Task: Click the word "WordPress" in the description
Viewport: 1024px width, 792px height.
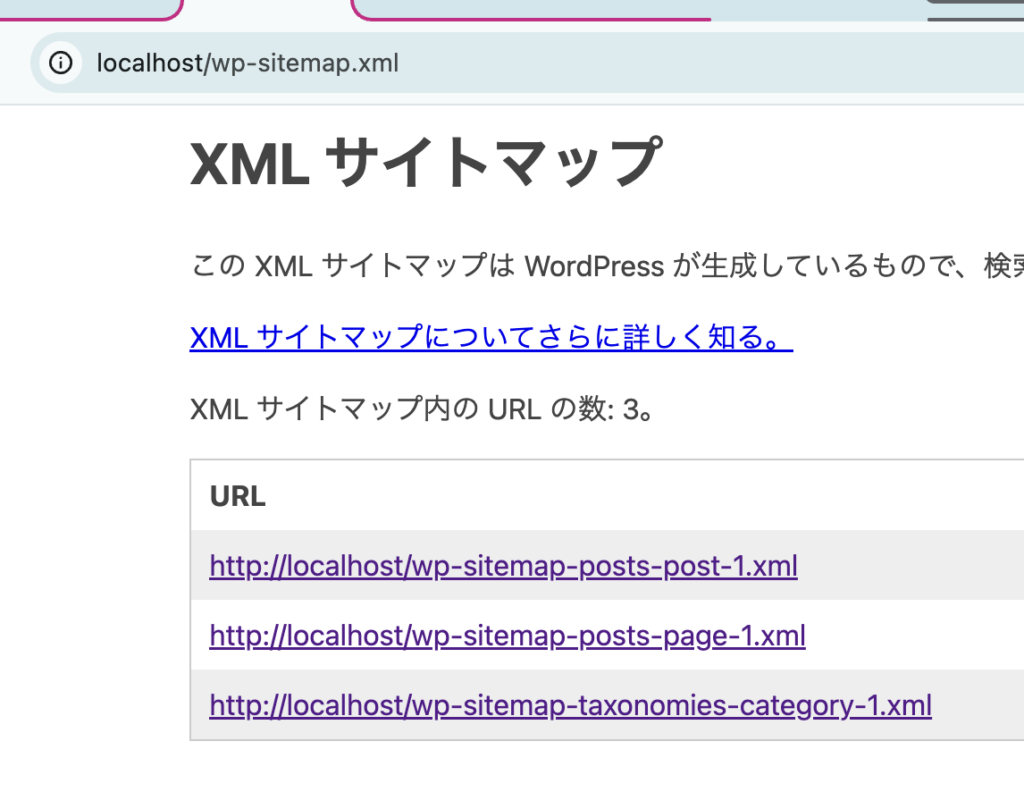Action: pos(594,267)
